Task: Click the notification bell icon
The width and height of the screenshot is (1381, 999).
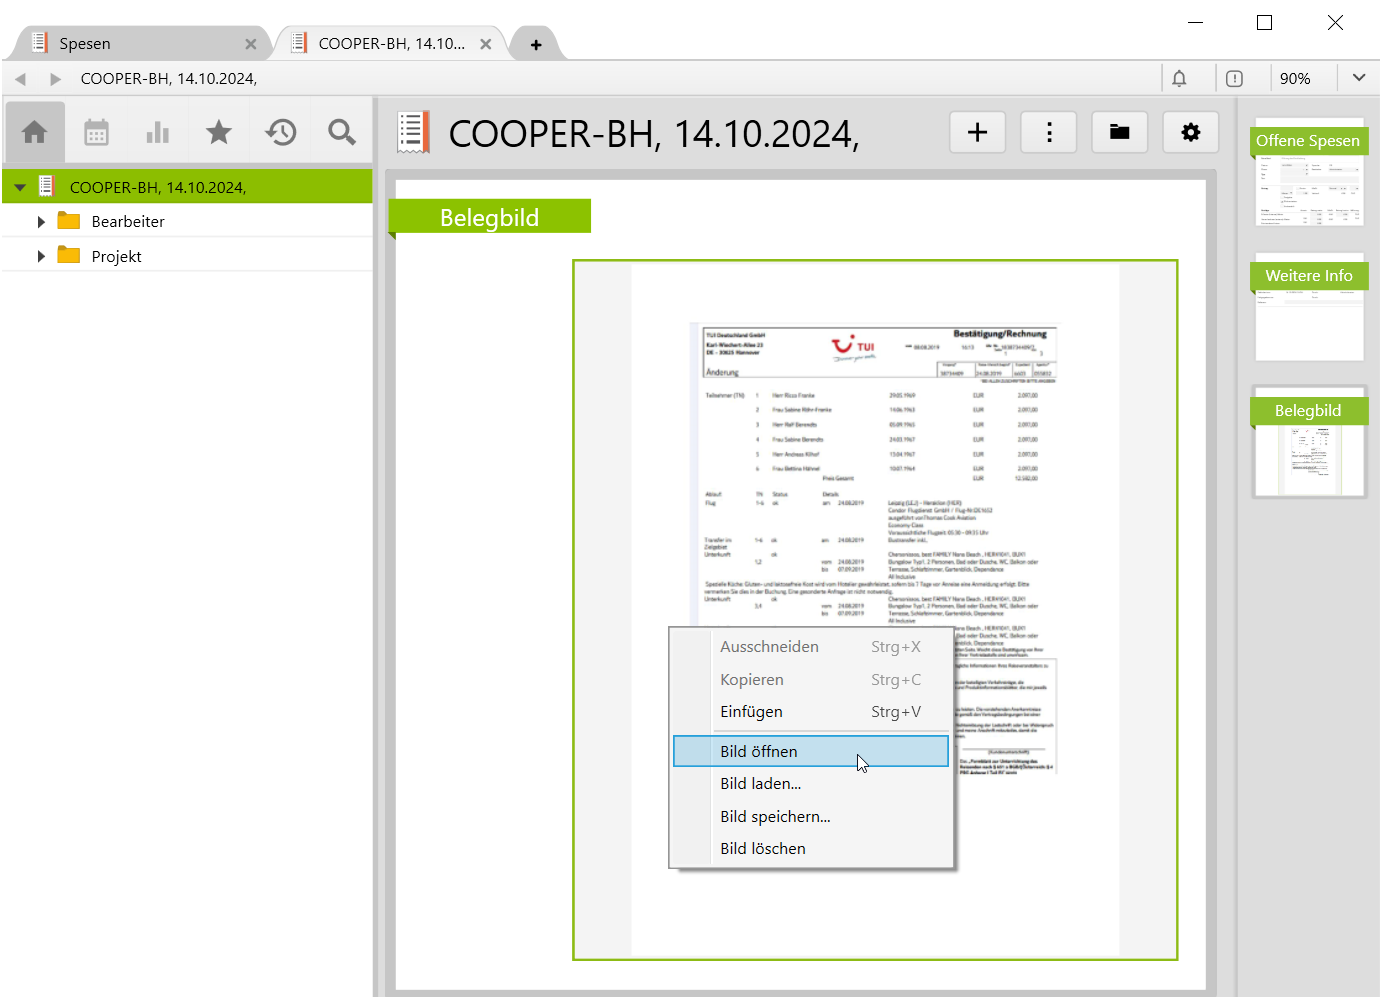Action: point(1179,78)
